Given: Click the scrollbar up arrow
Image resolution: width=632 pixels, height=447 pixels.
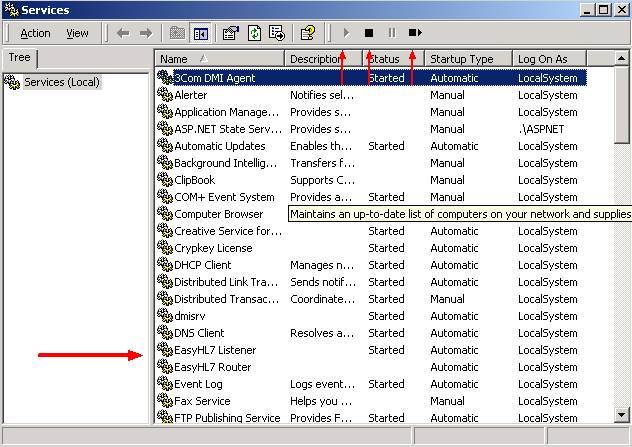Looking at the screenshot, I should point(622,59).
